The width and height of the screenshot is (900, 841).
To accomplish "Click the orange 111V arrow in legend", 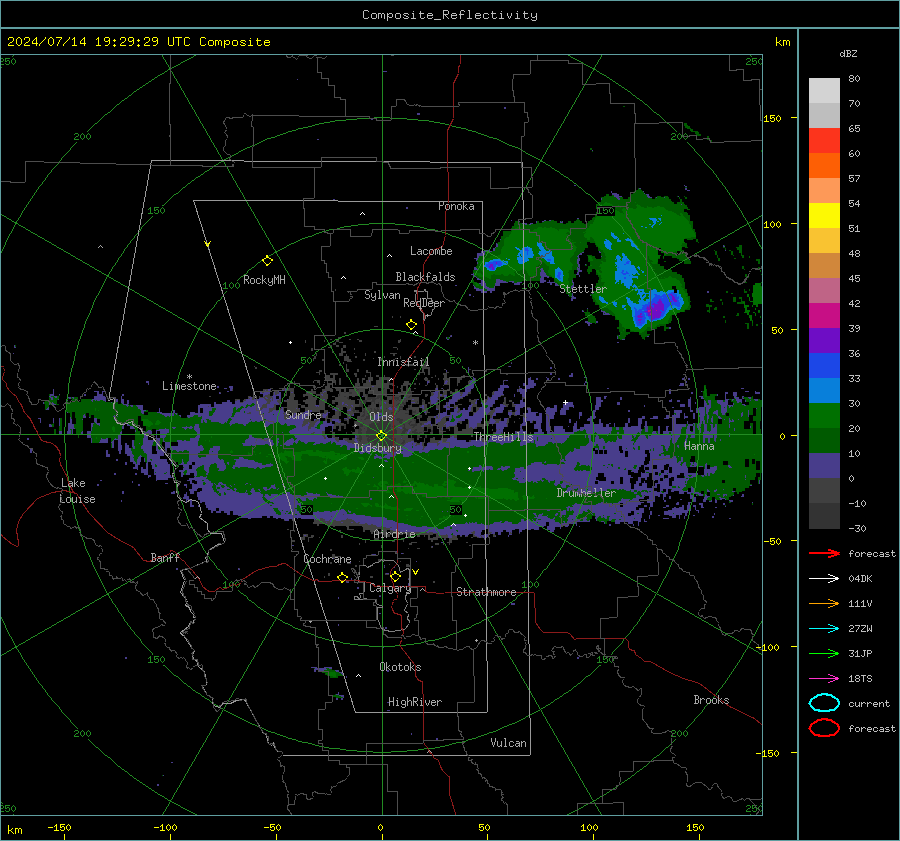I will pyautogui.click(x=824, y=603).
